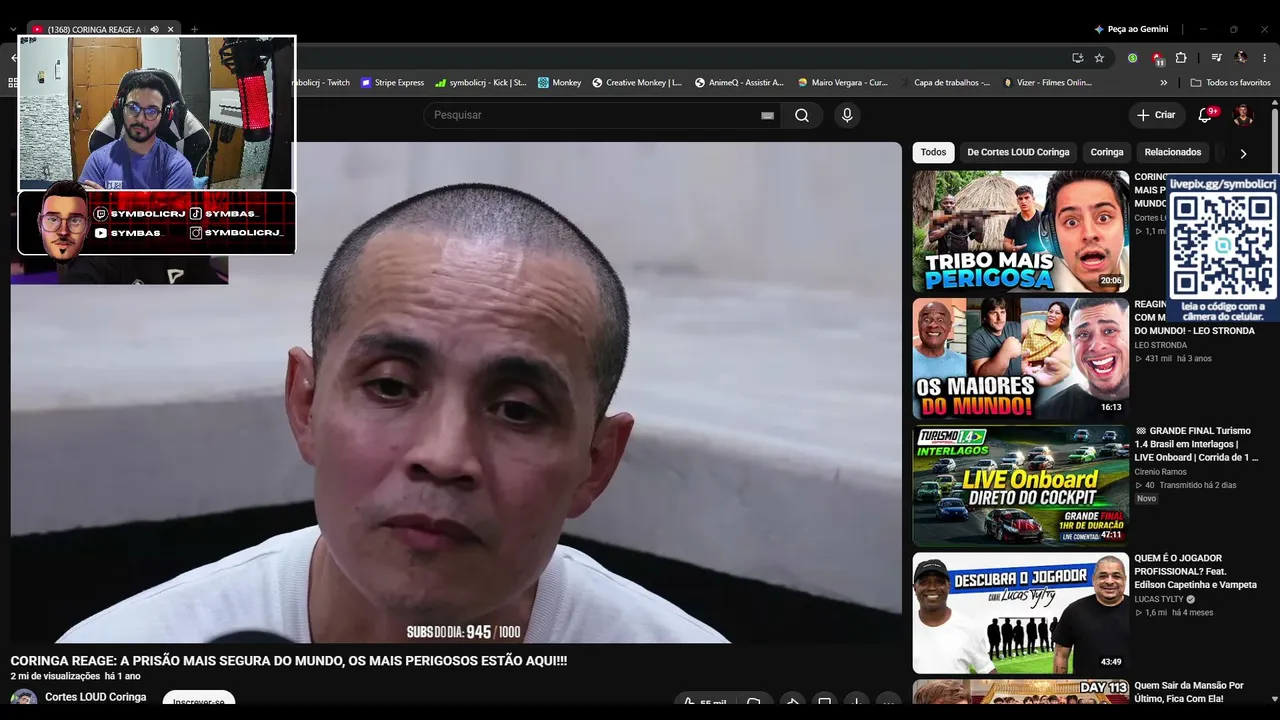1280x720 pixels.
Task: Click the '2 mi de visualizações' view count
Action: [55, 676]
